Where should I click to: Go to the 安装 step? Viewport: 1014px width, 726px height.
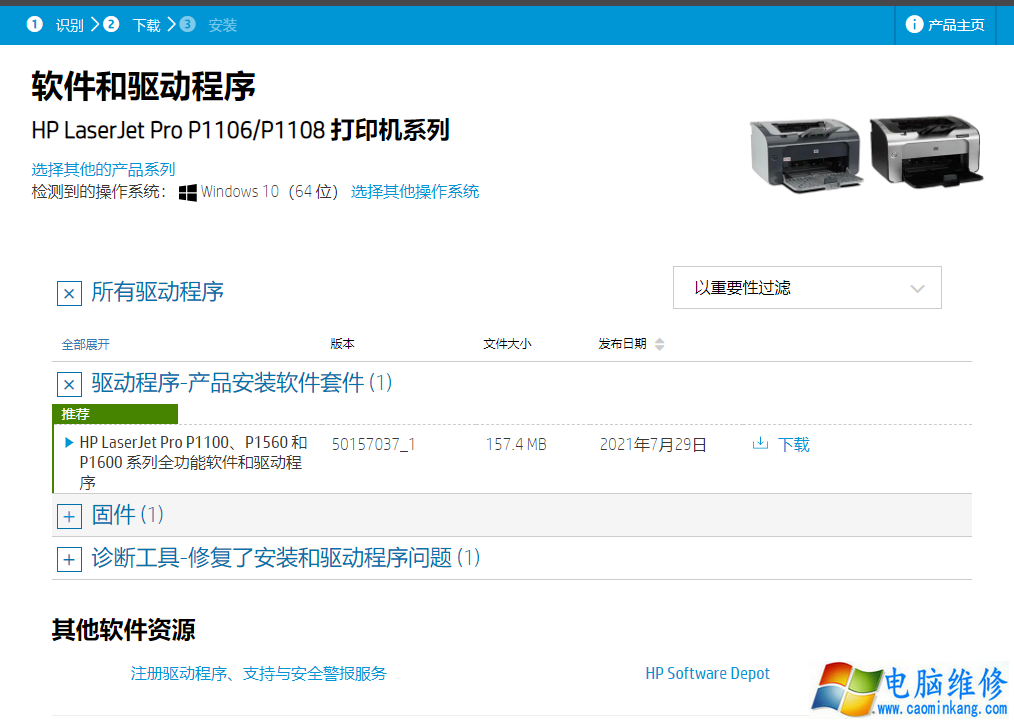pyautogui.click(x=222, y=25)
